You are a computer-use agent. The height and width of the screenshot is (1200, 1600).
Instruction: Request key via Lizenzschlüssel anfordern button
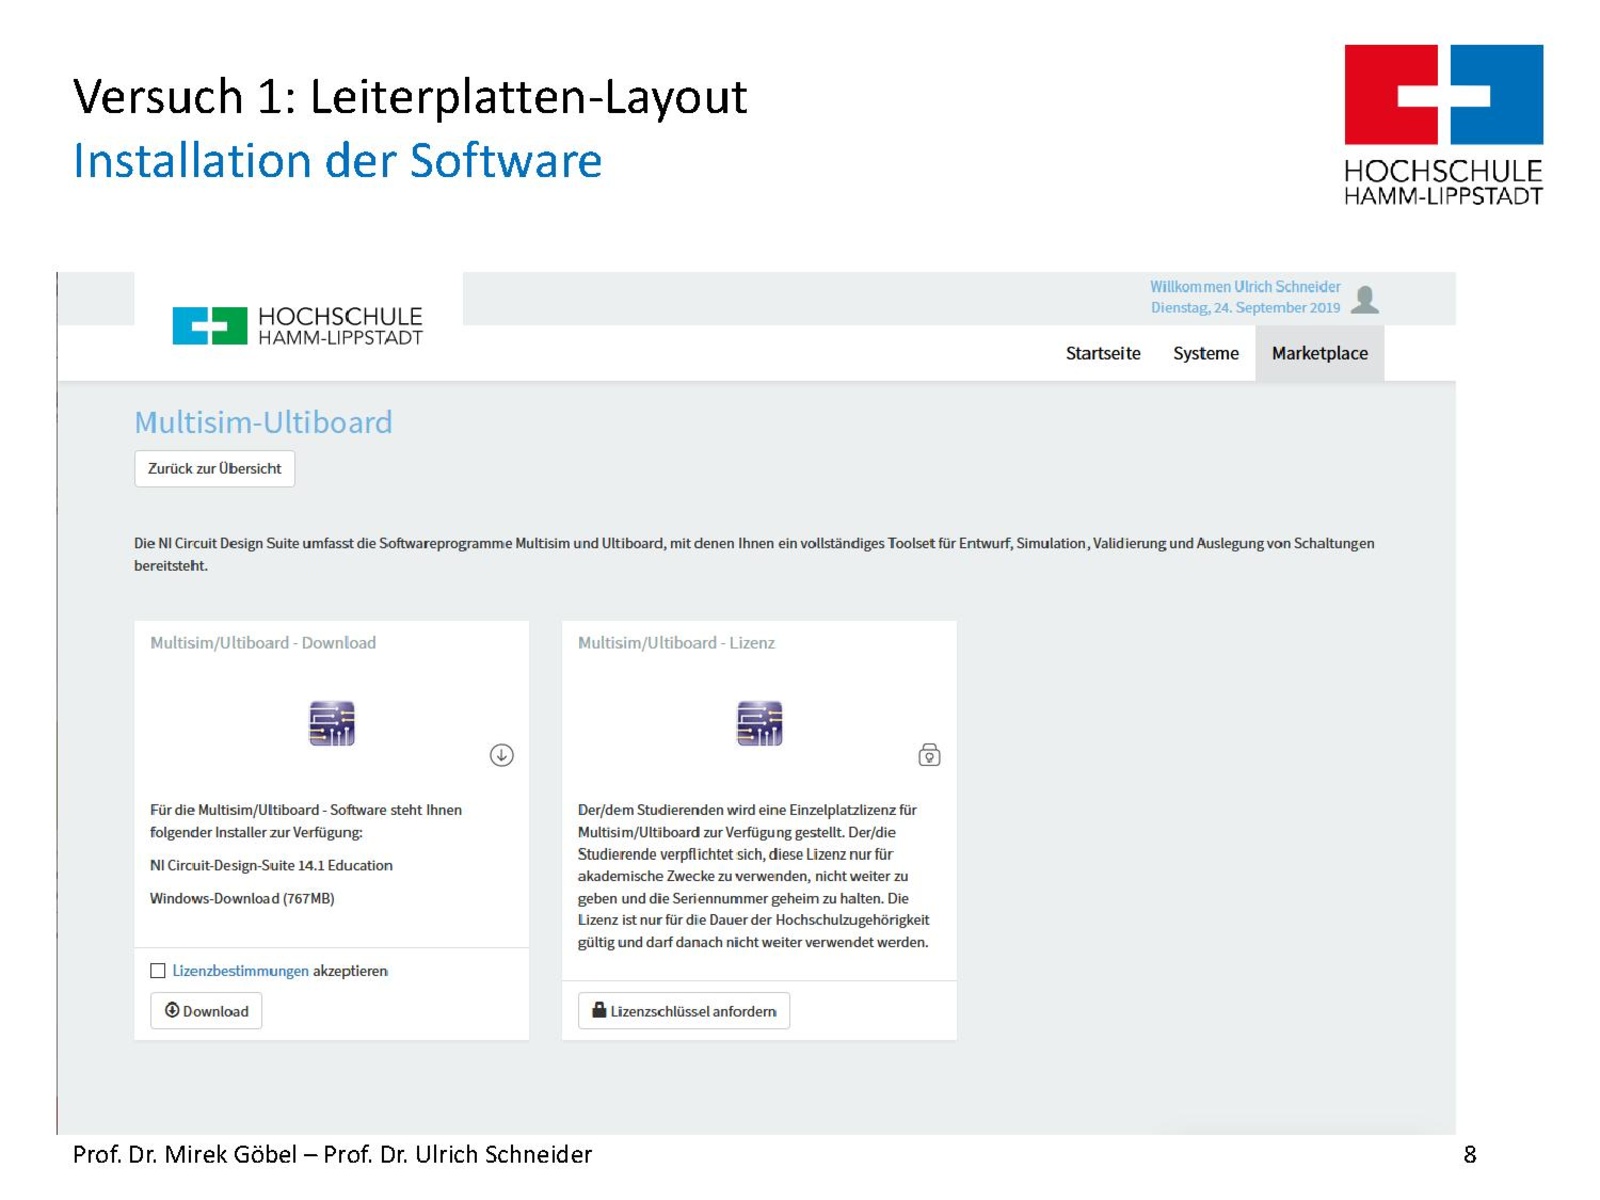(x=684, y=1011)
